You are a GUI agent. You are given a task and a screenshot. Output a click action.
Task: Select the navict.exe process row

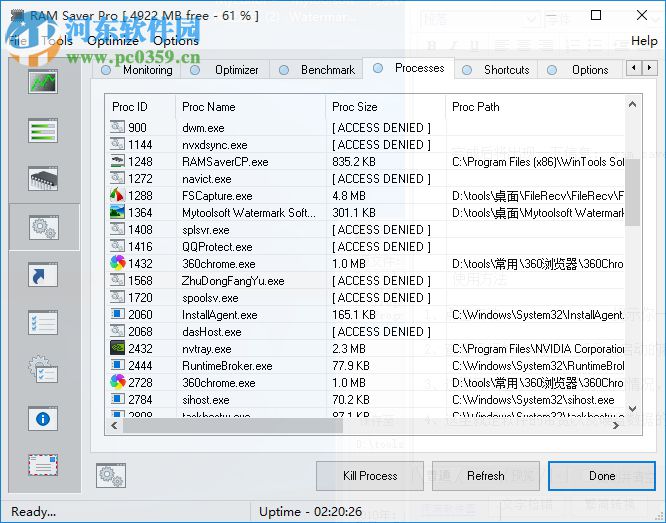coord(365,178)
